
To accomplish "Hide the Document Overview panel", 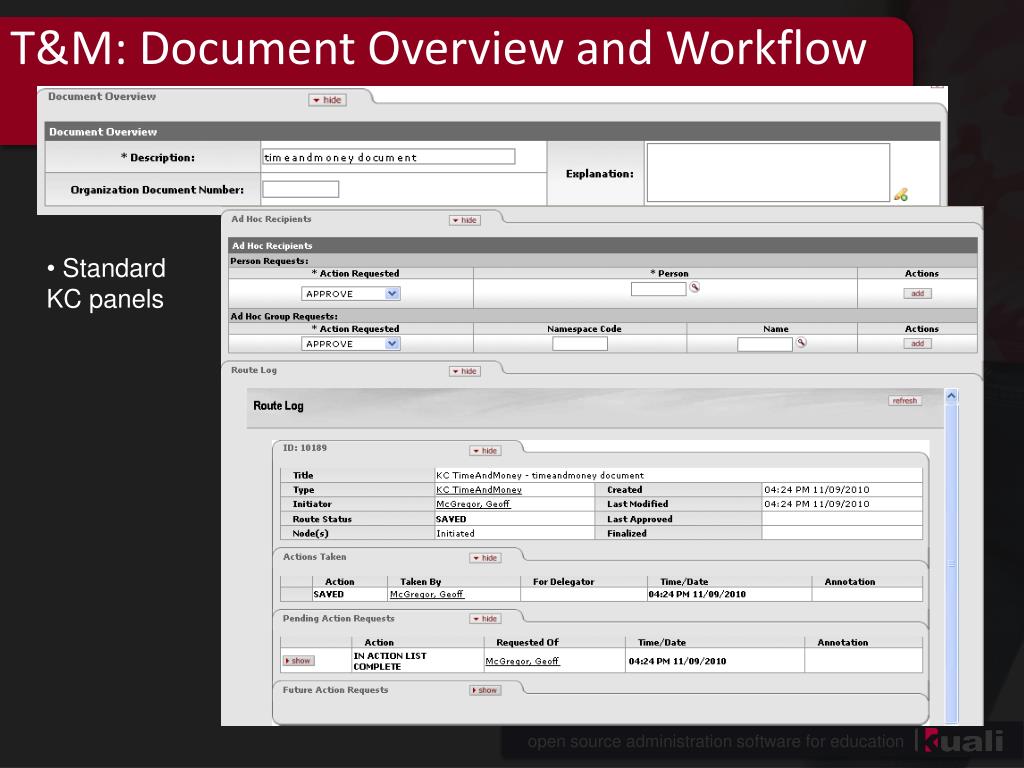I will click(327, 100).
